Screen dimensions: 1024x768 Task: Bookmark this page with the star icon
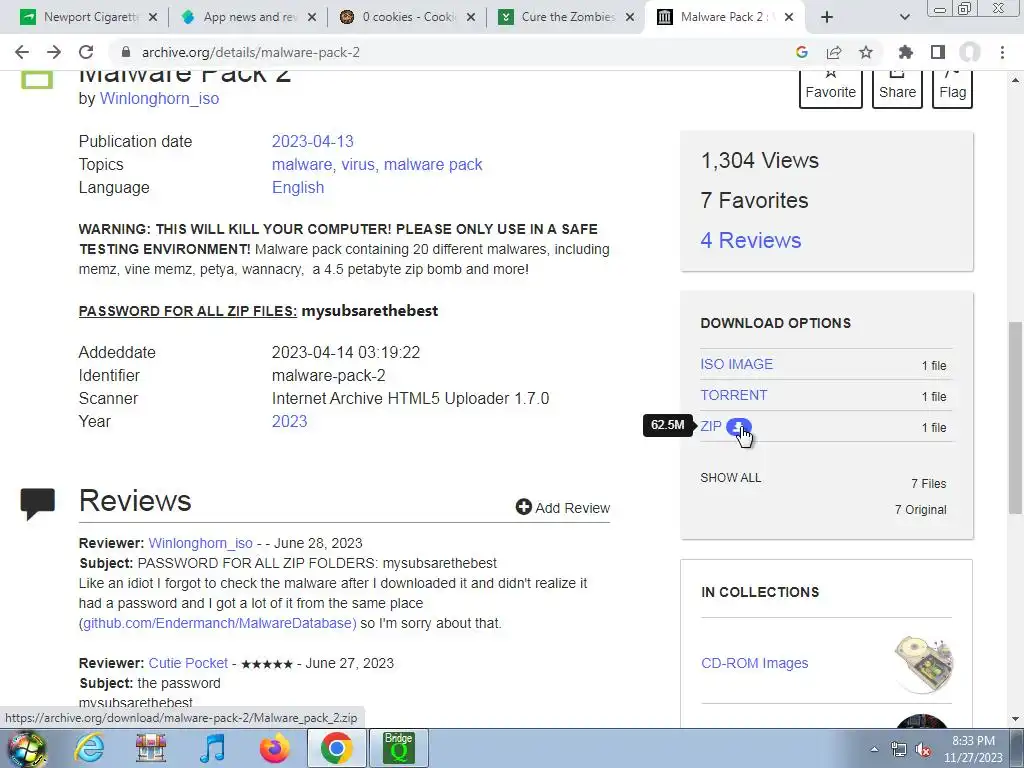[x=865, y=52]
